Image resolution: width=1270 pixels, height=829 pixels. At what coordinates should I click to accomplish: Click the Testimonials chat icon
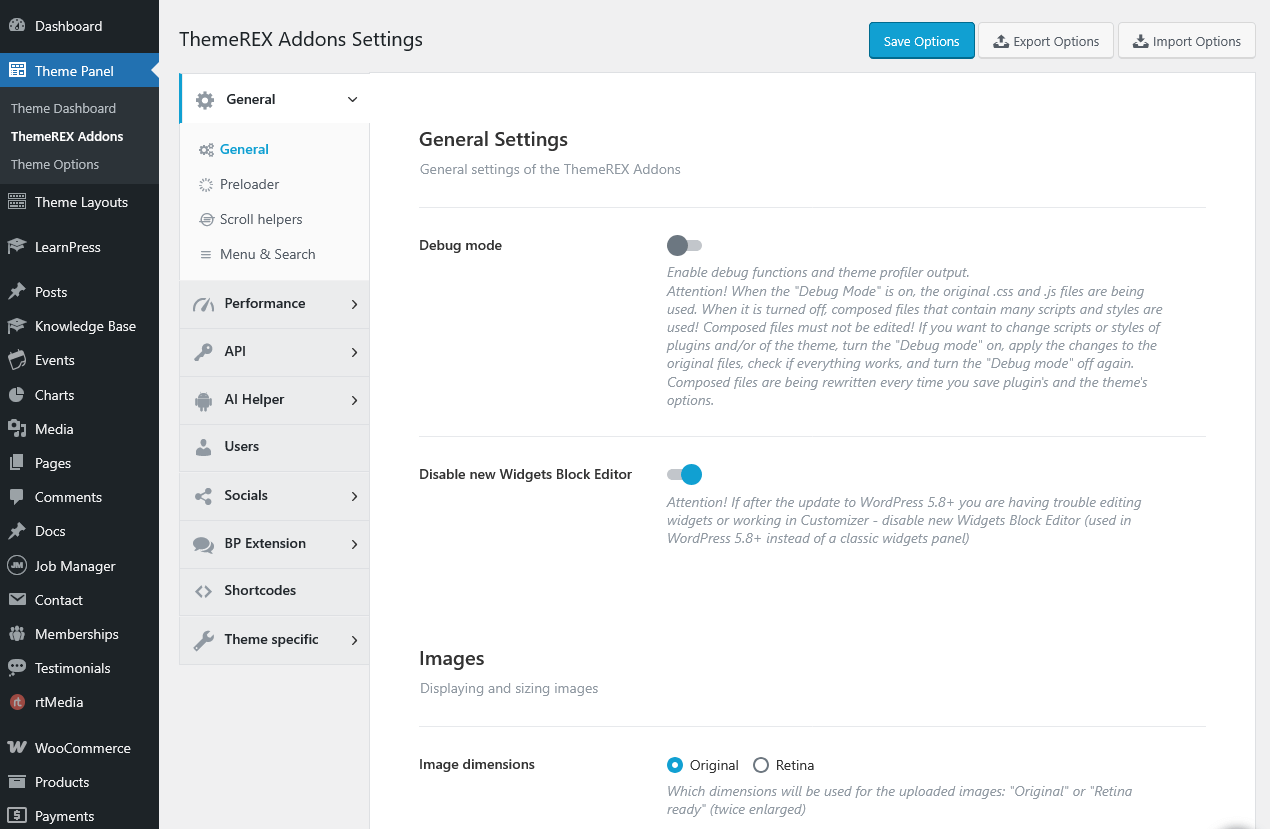pyautogui.click(x=17, y=668)
